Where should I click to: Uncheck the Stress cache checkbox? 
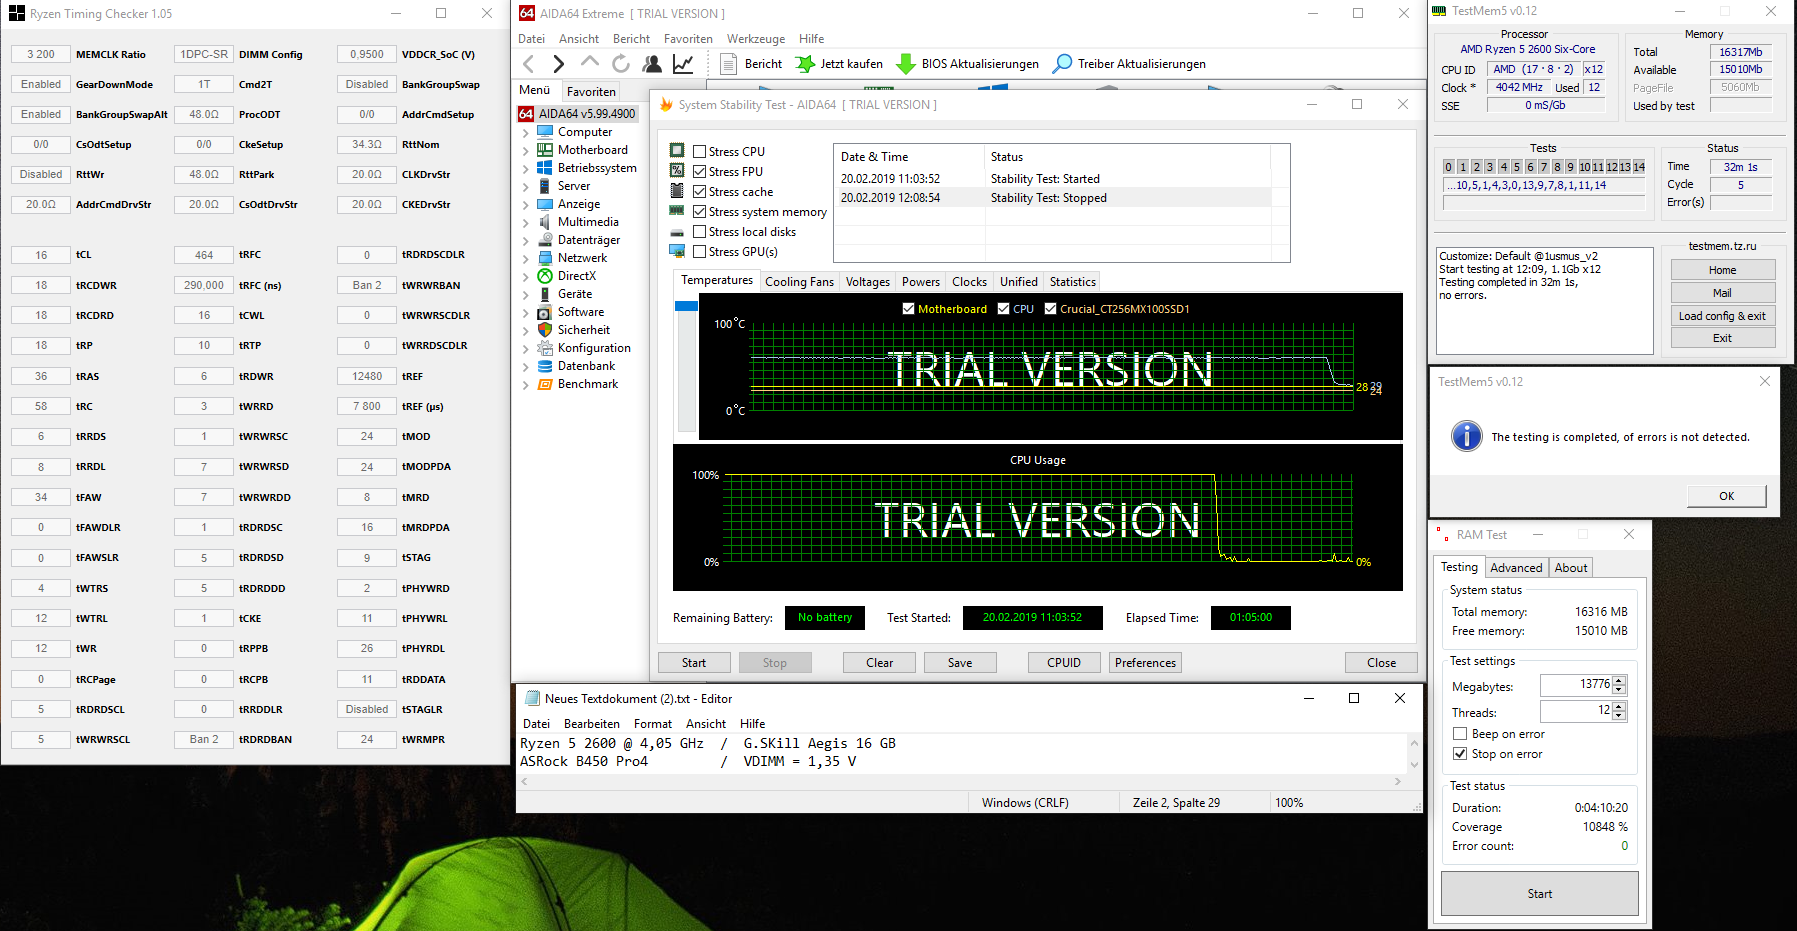coord(700,192)
